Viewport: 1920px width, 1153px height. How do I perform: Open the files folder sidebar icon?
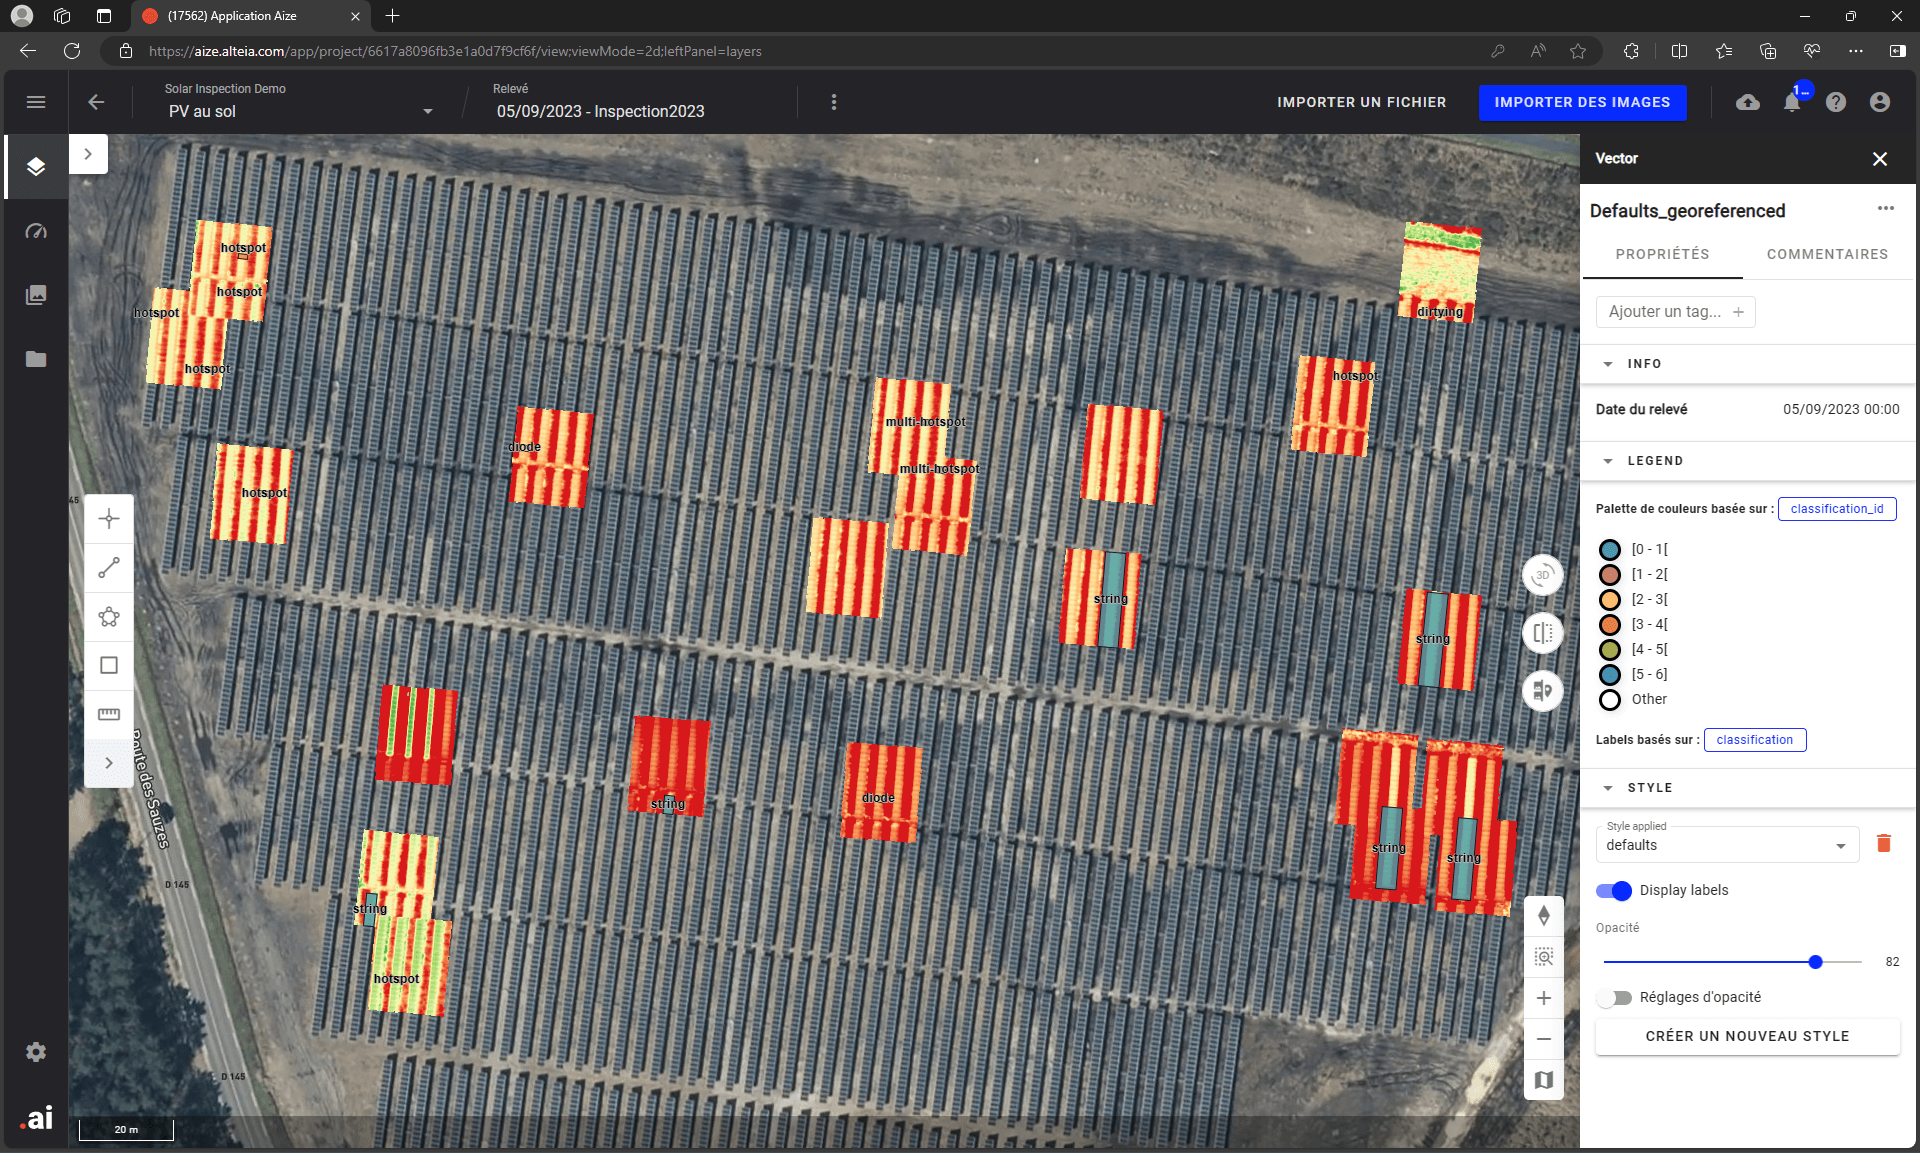pos(36,361)
